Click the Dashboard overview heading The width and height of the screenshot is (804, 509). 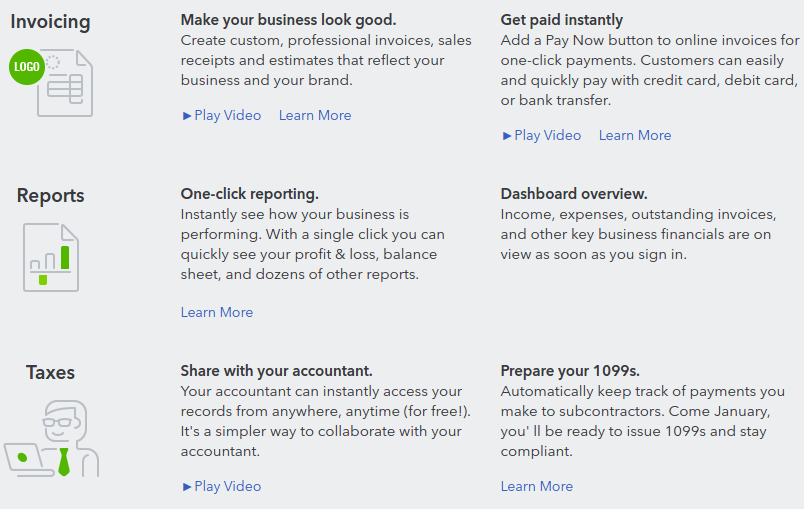[x=574, y=194]
